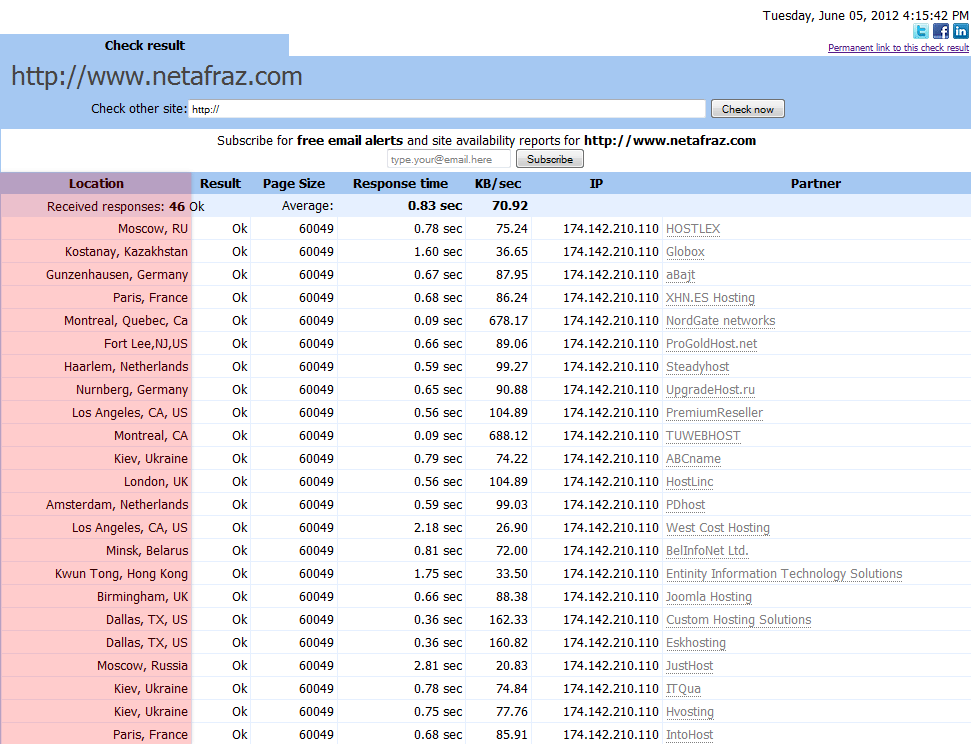Follow the PDhost partner link
The image size is (971, 744).
pyautogui.click(x=686, y=504)
